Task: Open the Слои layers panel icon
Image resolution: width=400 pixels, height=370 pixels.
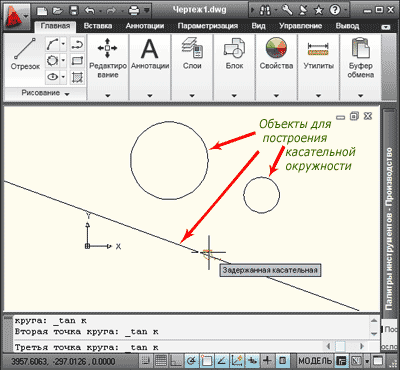Action: tap(192, 54)
